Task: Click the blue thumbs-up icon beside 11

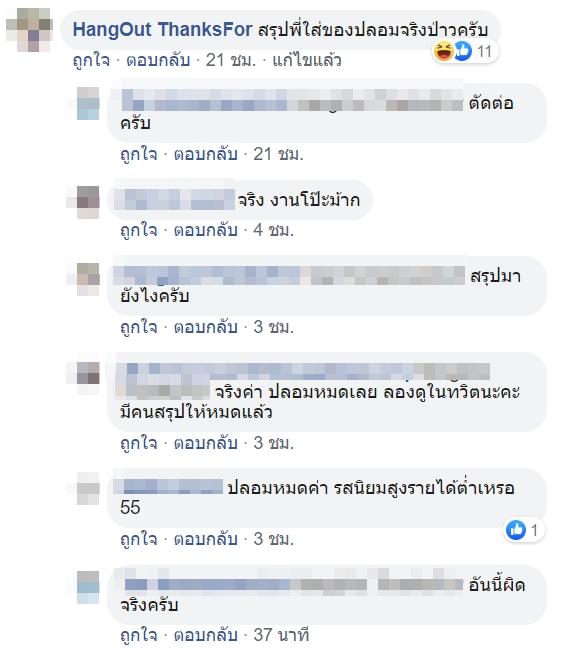Action: click(463, 51)
